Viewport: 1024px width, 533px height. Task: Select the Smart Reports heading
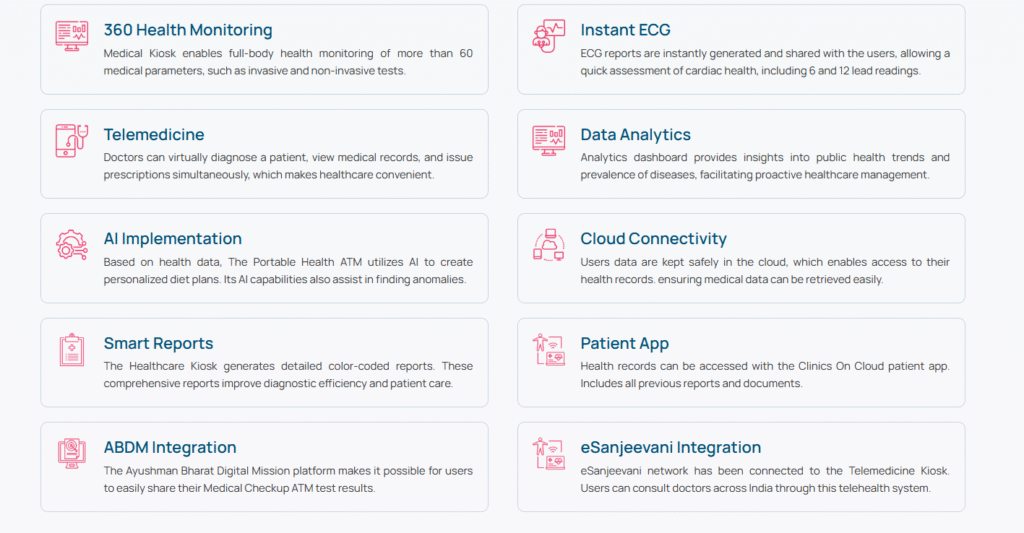pyautogui.click(x=158, y=344)
